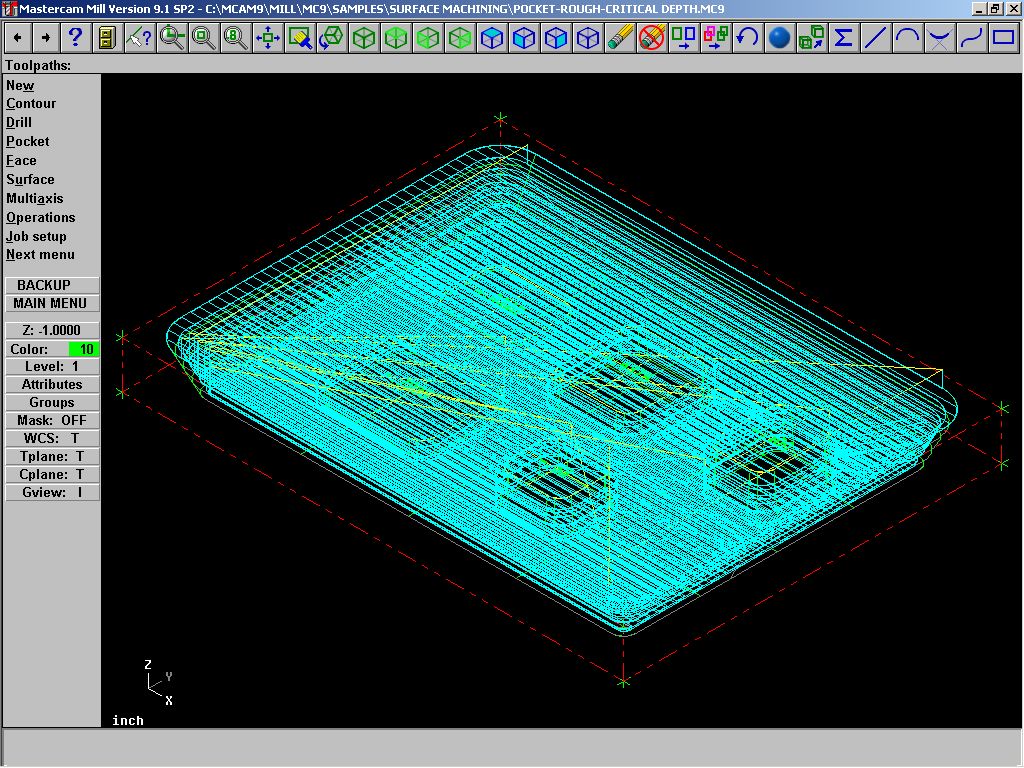
Task: Activate the Zoom window magnifier
Action: pos(172,37)
